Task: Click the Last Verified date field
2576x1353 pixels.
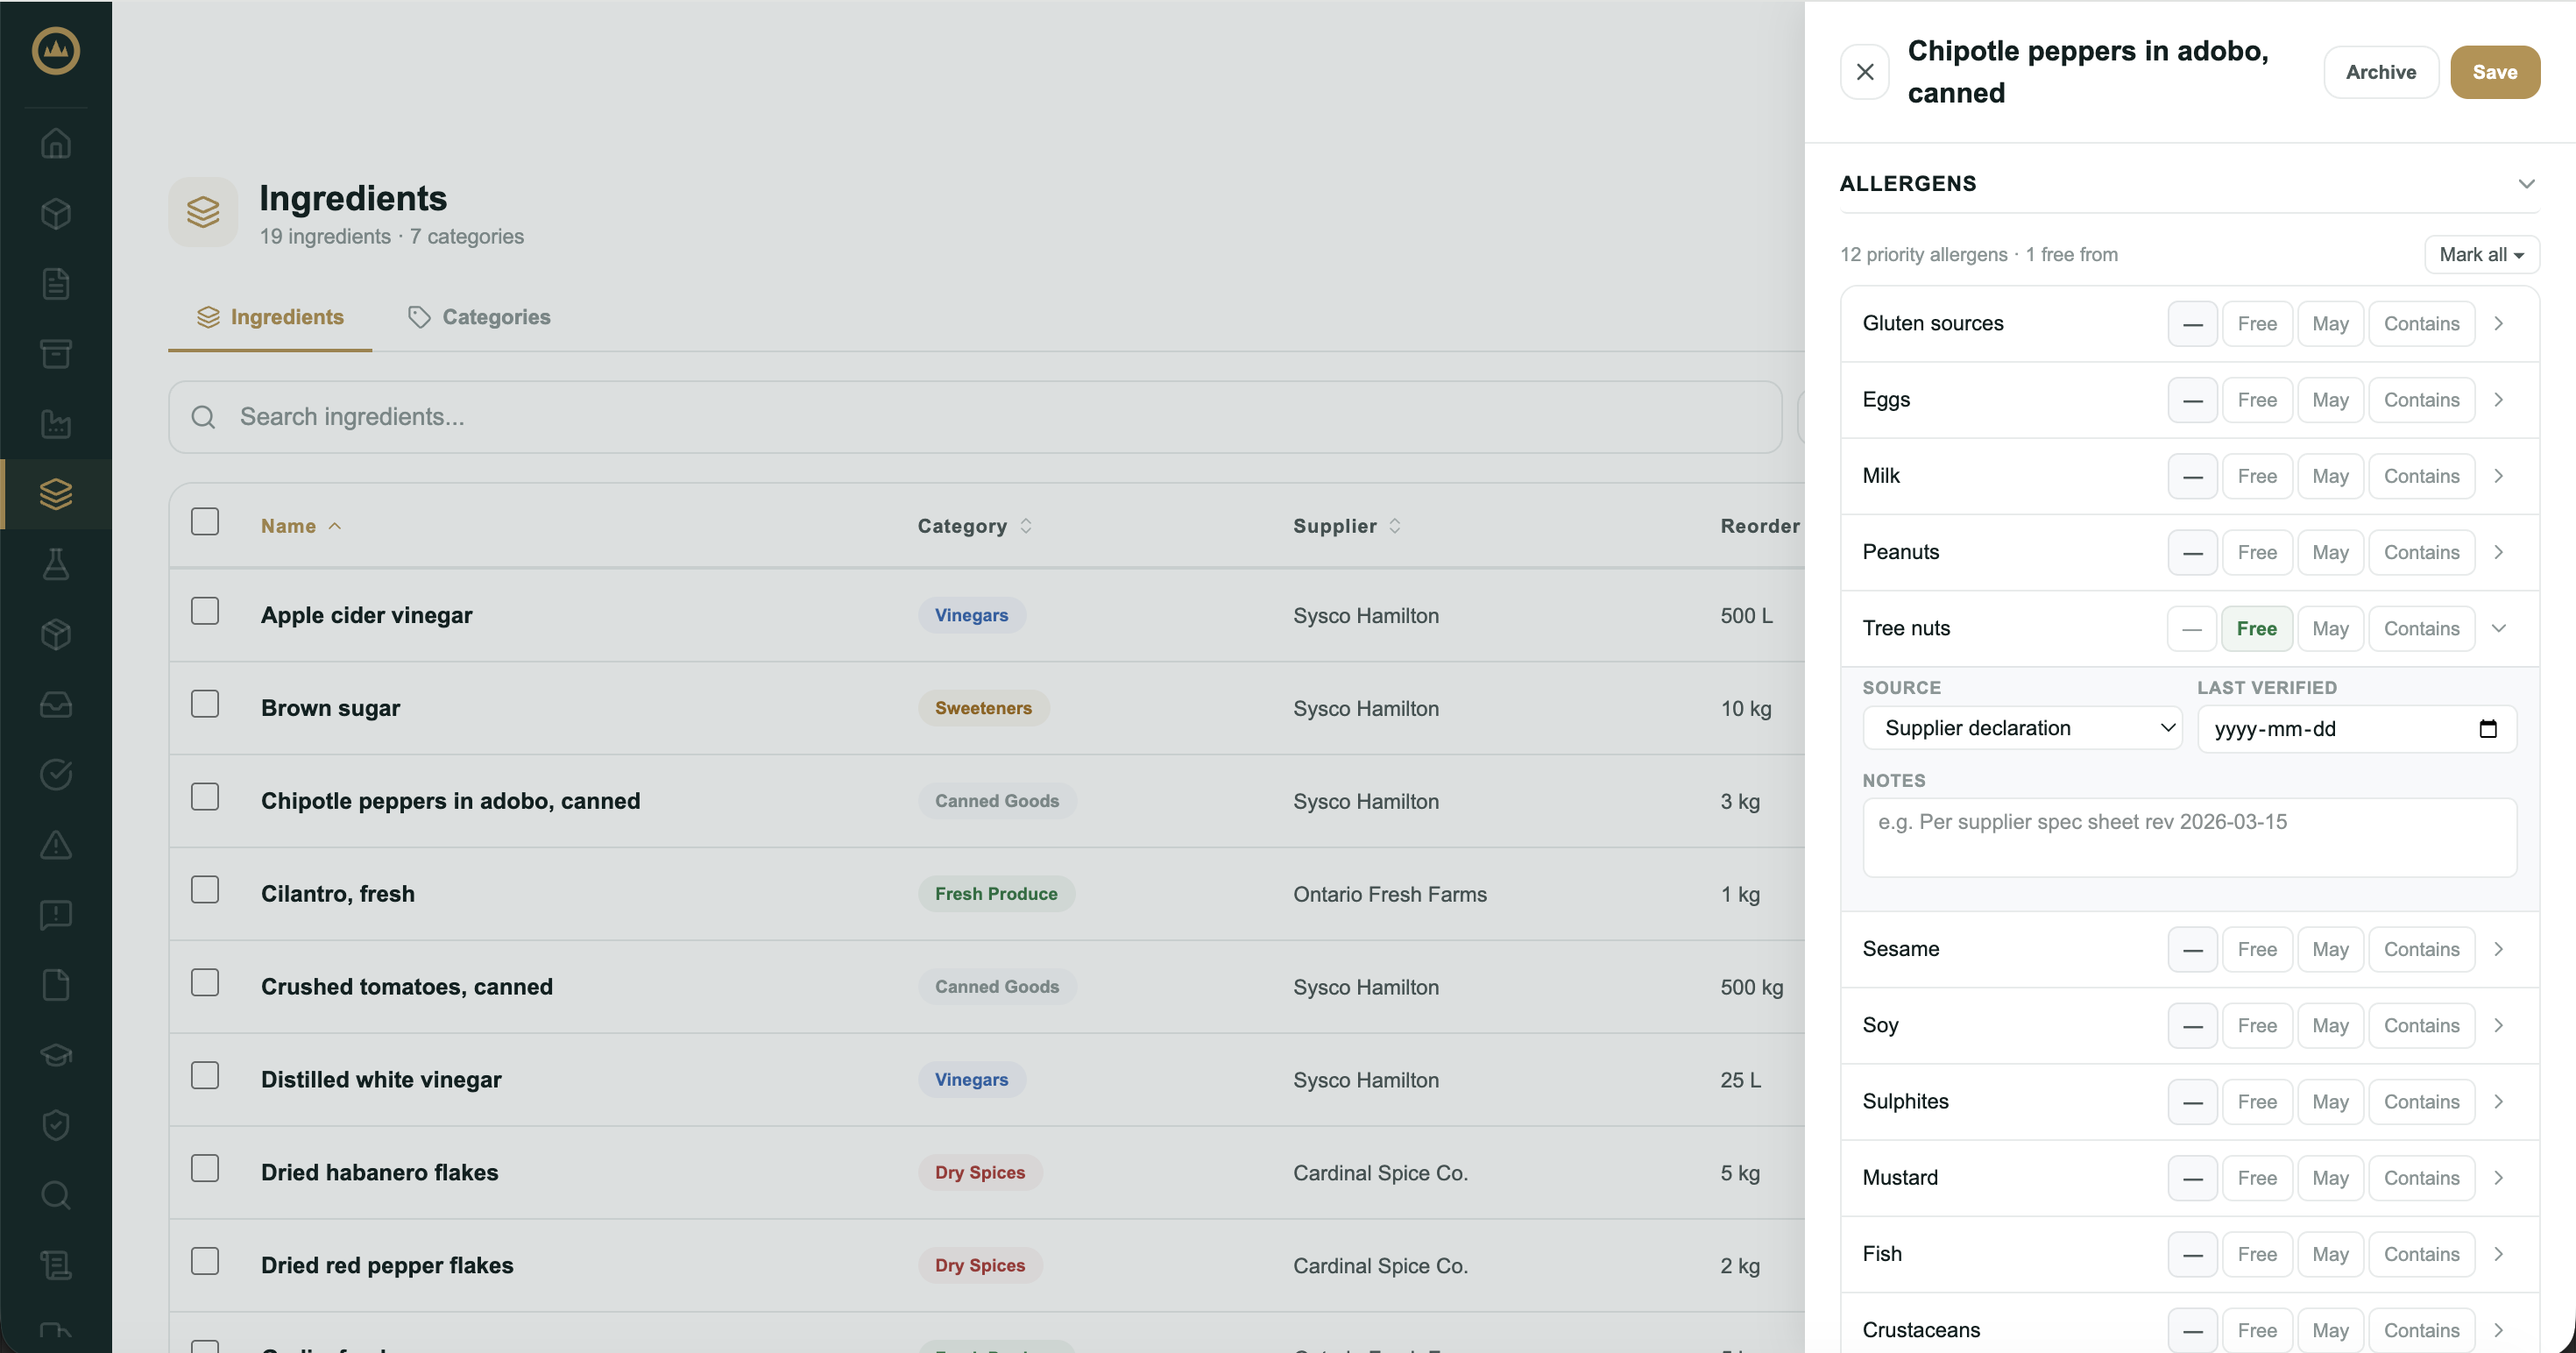Action: point(2357,729)
